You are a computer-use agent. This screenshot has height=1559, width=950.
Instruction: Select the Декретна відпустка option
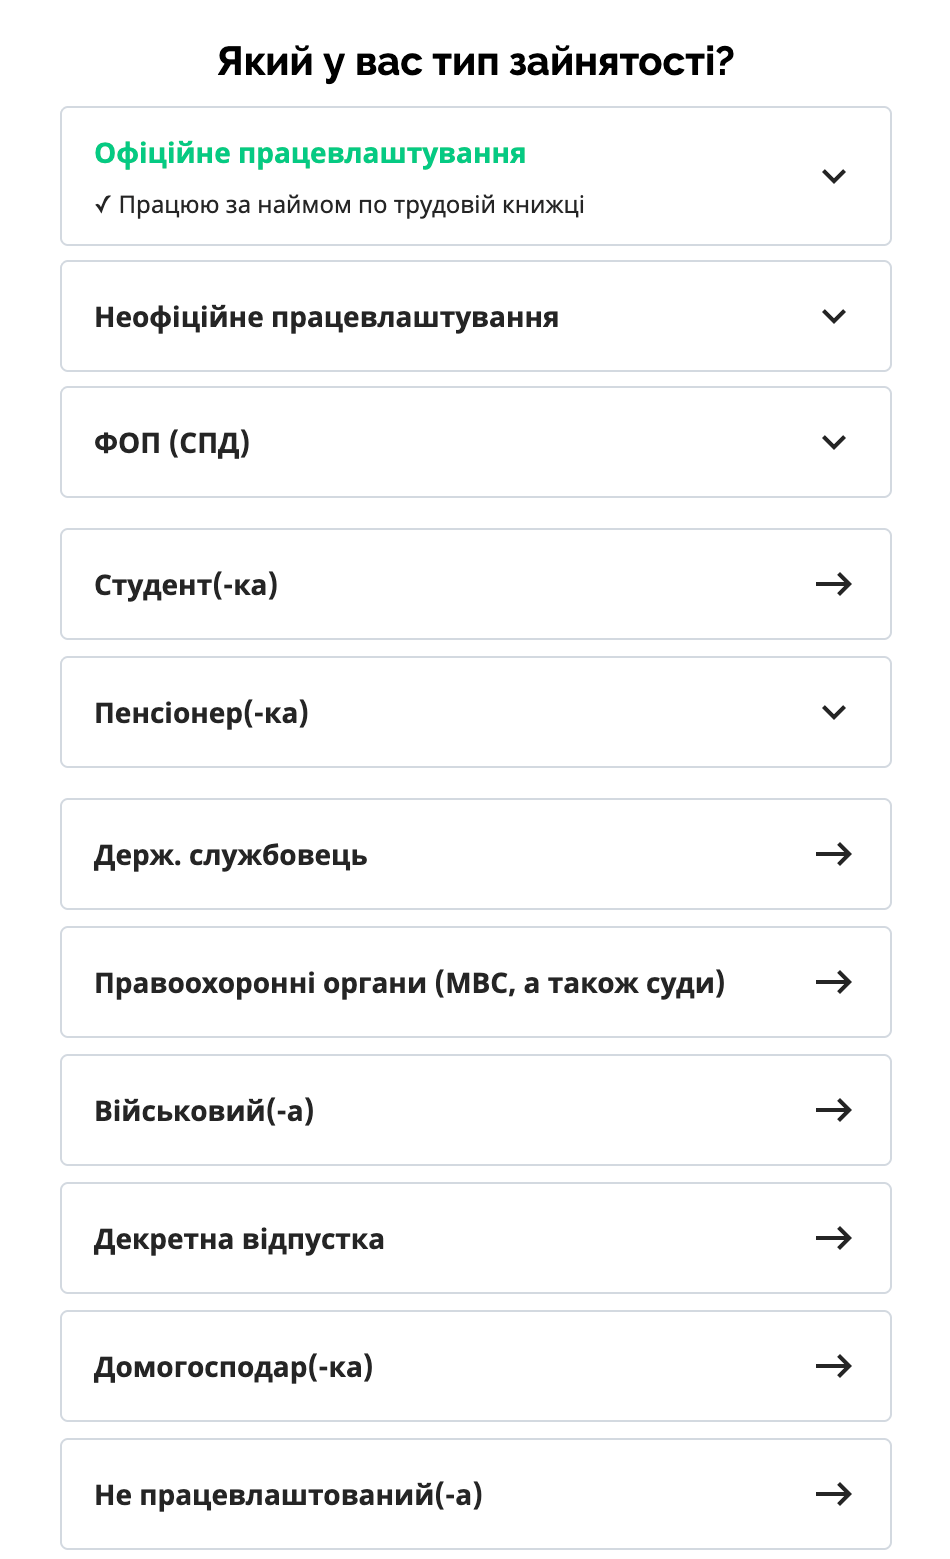(x=239, y=1239)
